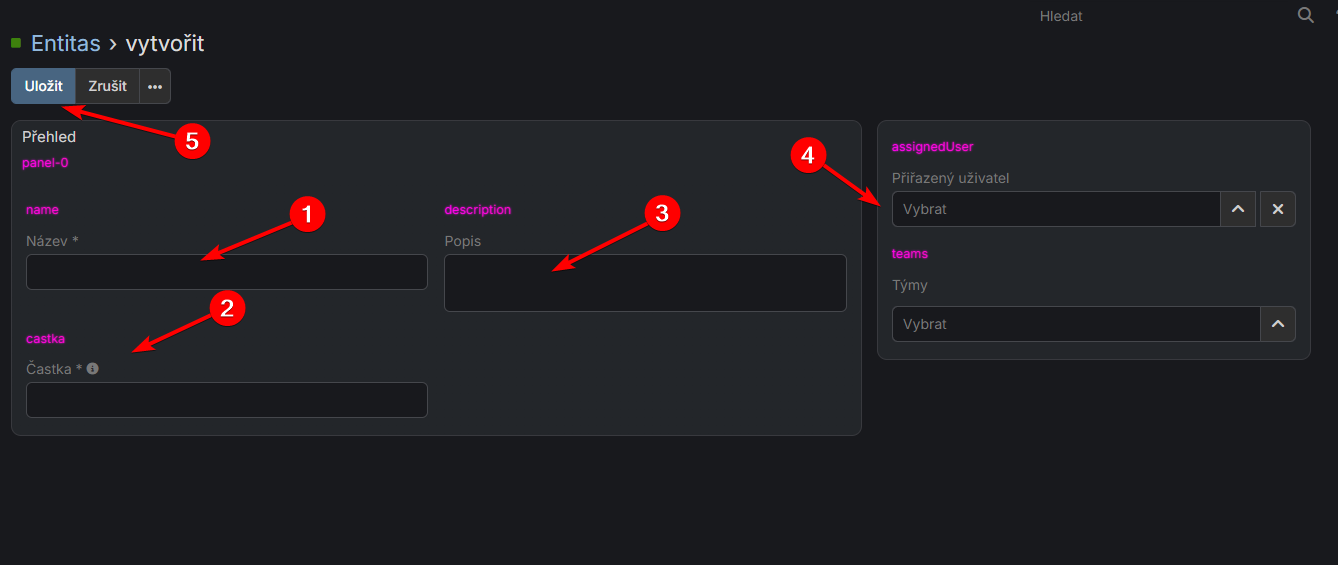Save the record with Uložit
Image resolution: width=1338 pixels, height=565 pixels.
tap(44, 86)
